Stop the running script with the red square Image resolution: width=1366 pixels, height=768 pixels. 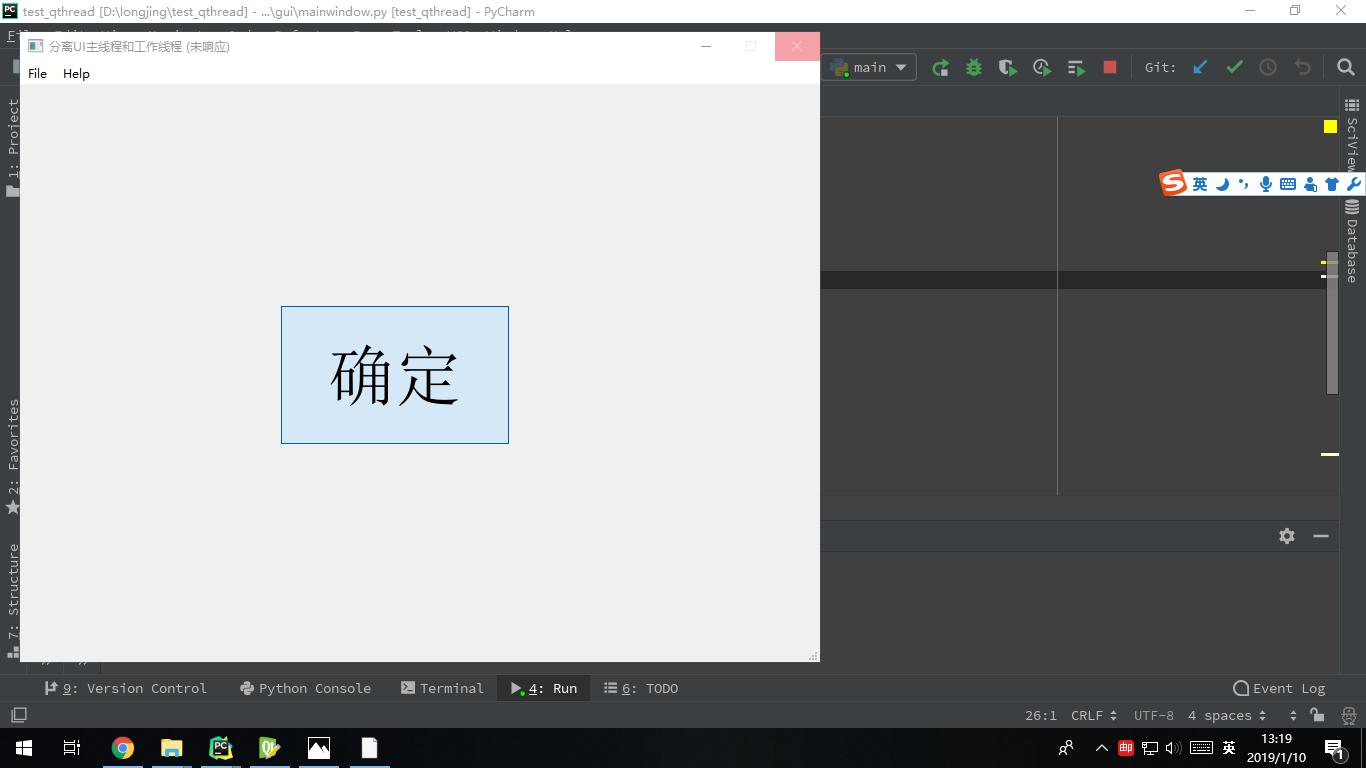tap(1109, 67)
